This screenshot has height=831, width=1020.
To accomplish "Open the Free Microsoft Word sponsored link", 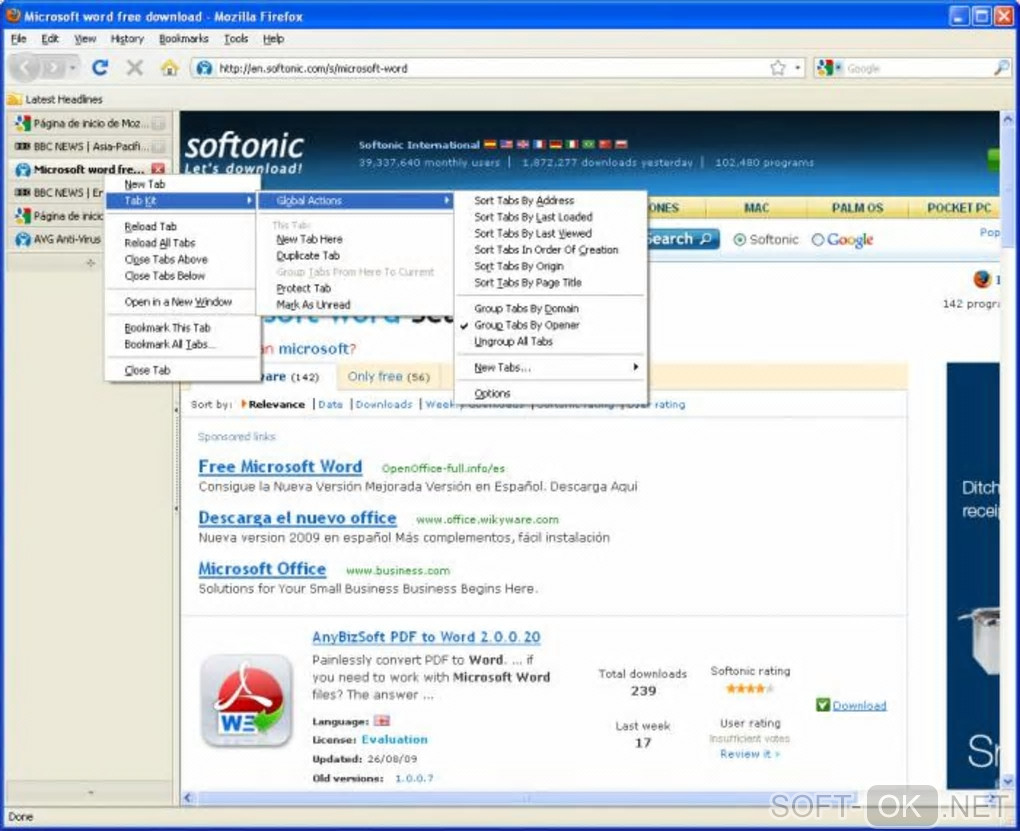I will (x=280, y=467).
